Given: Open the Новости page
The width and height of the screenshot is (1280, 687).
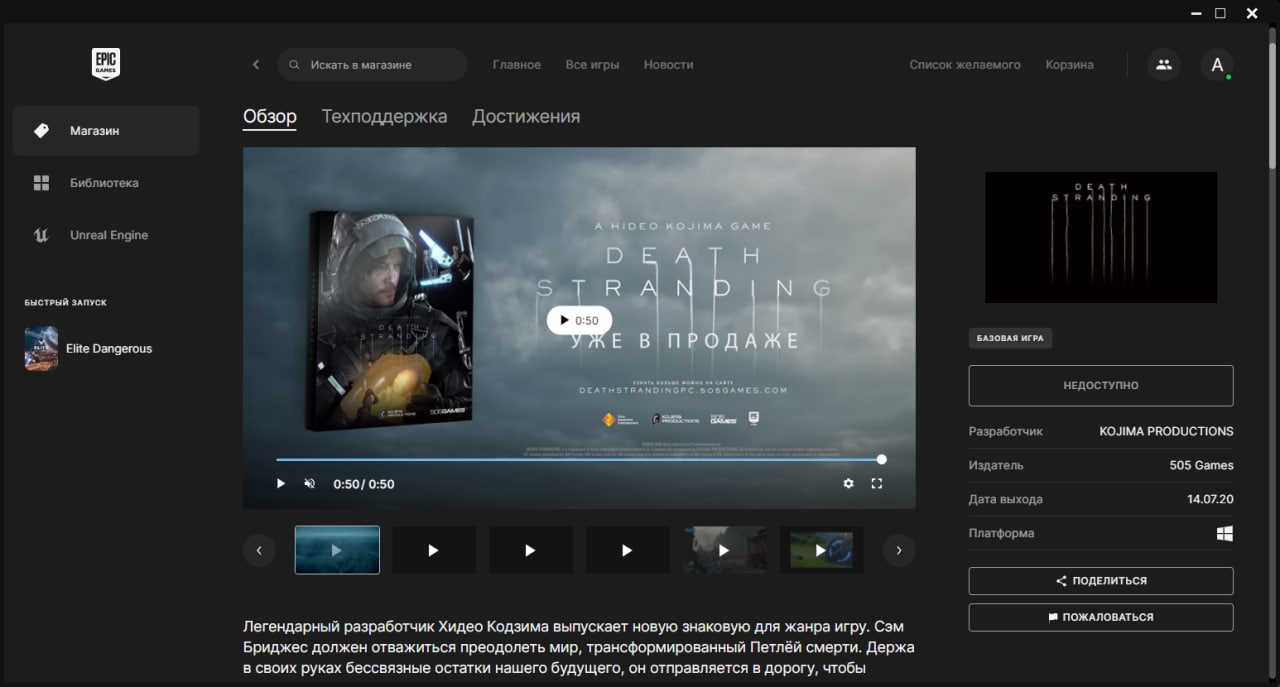Looking at the screenshot, I should (668, 64).
